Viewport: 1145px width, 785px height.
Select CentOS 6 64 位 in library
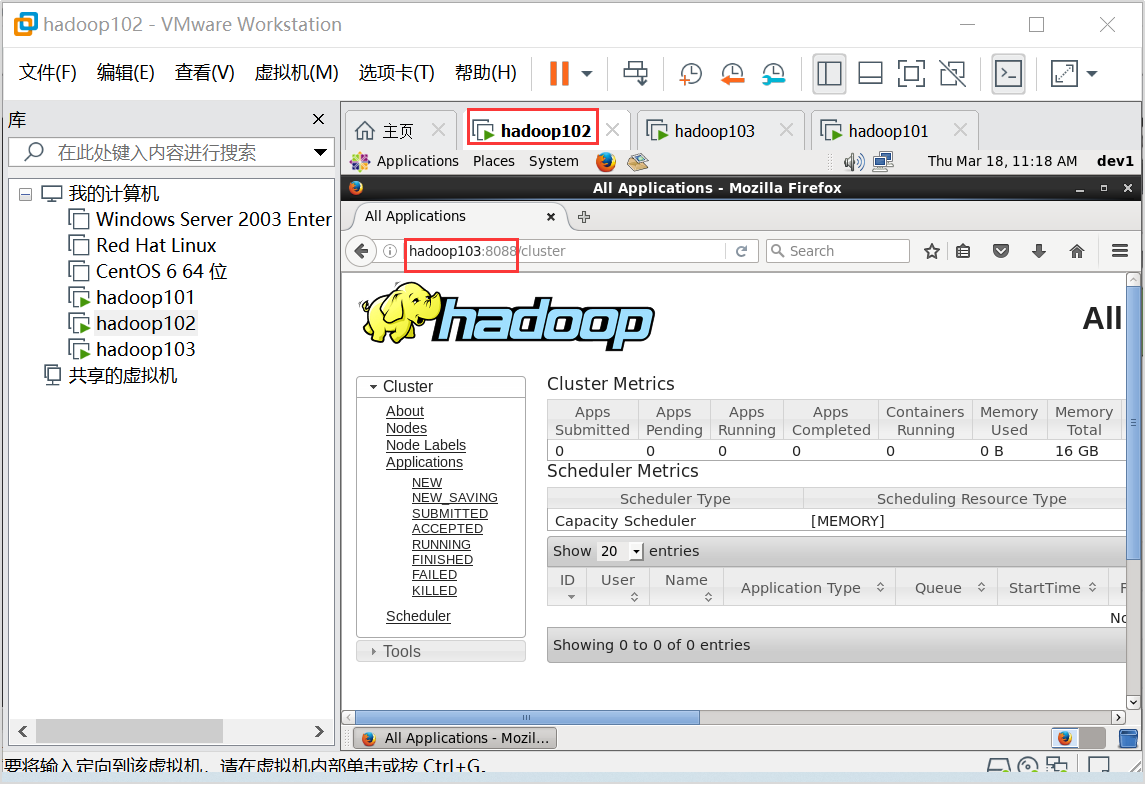(161, 272)
